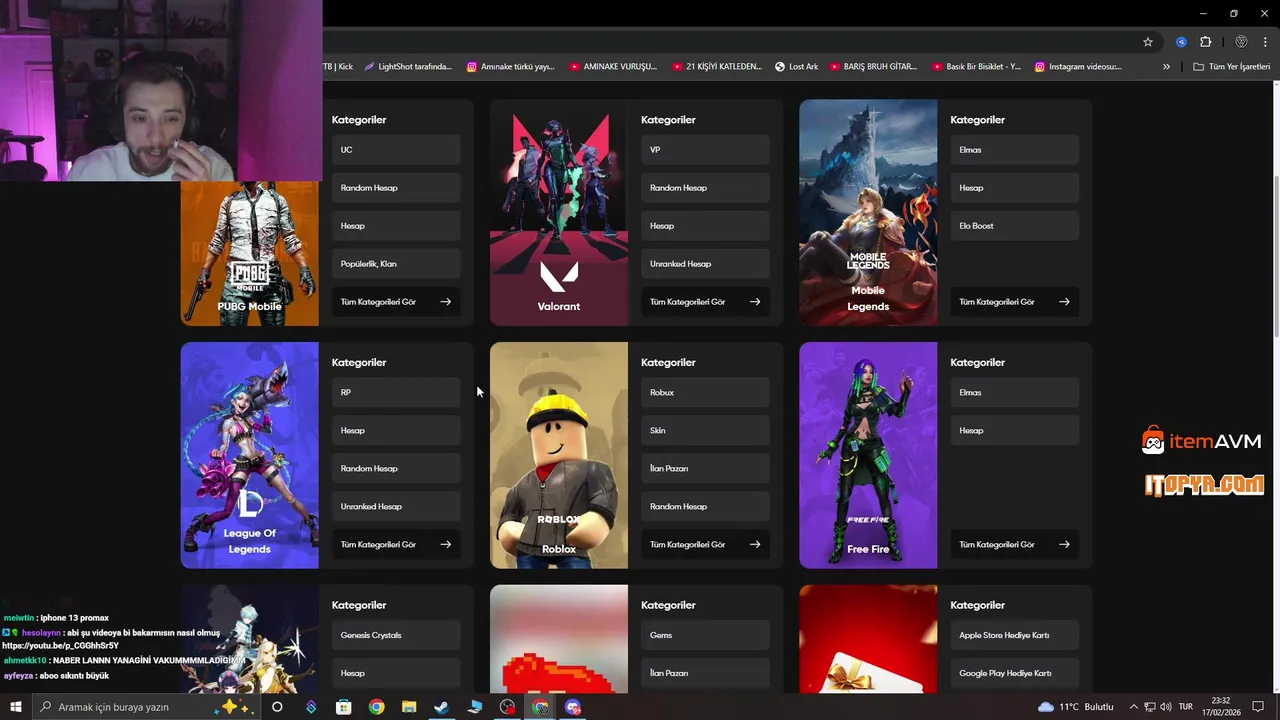Image resolution: width=1280 pixels, height=720 pixels.
Task: Select Elo Boost under Mobile Legends
Action: click(1014, 226)
